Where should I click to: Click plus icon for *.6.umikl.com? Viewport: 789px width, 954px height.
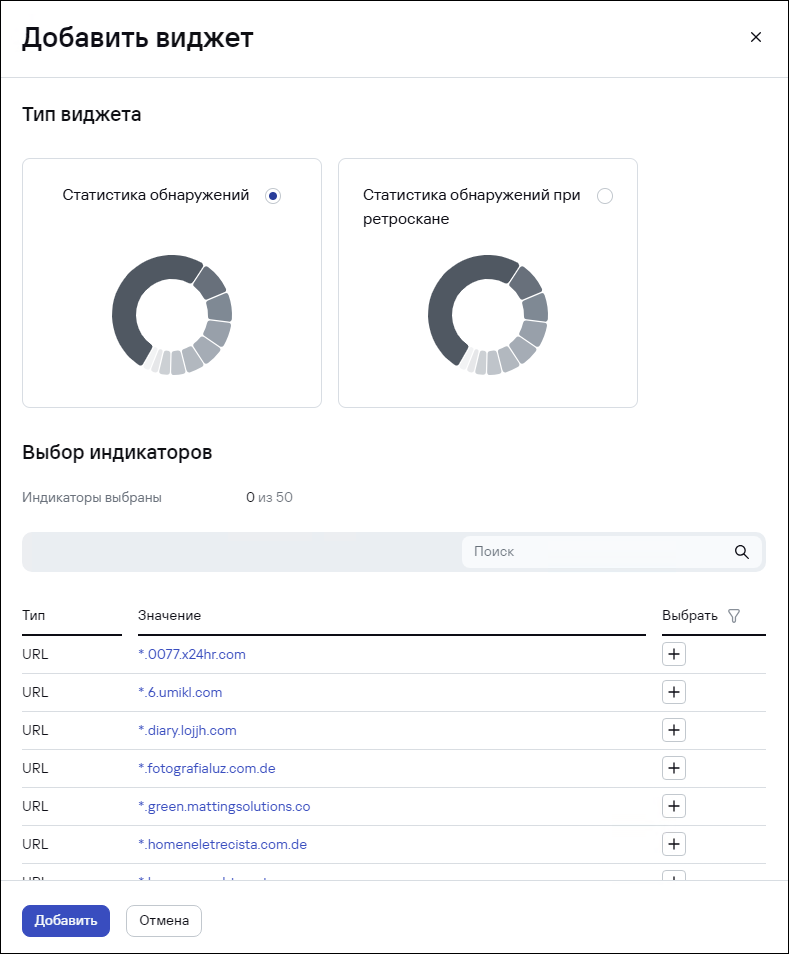coord(674,692)
